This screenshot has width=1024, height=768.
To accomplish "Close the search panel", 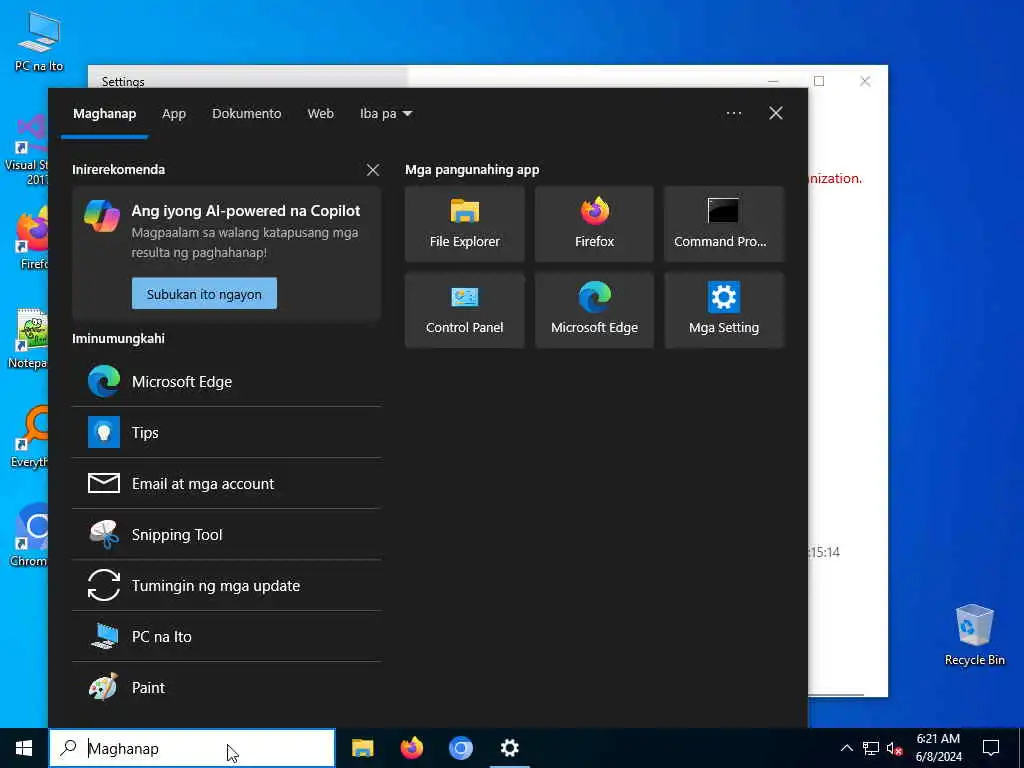I will coord(776,114).
